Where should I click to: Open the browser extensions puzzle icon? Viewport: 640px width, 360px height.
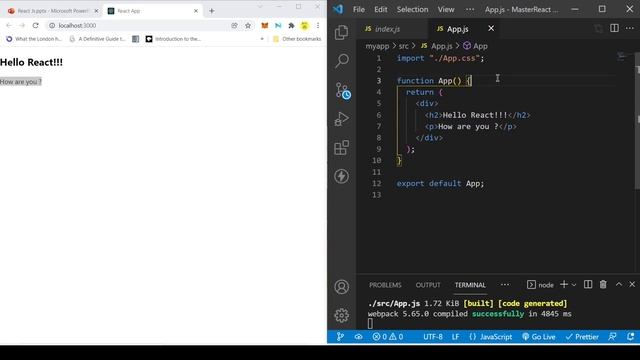pyautogui.click(x=291, y=26)
